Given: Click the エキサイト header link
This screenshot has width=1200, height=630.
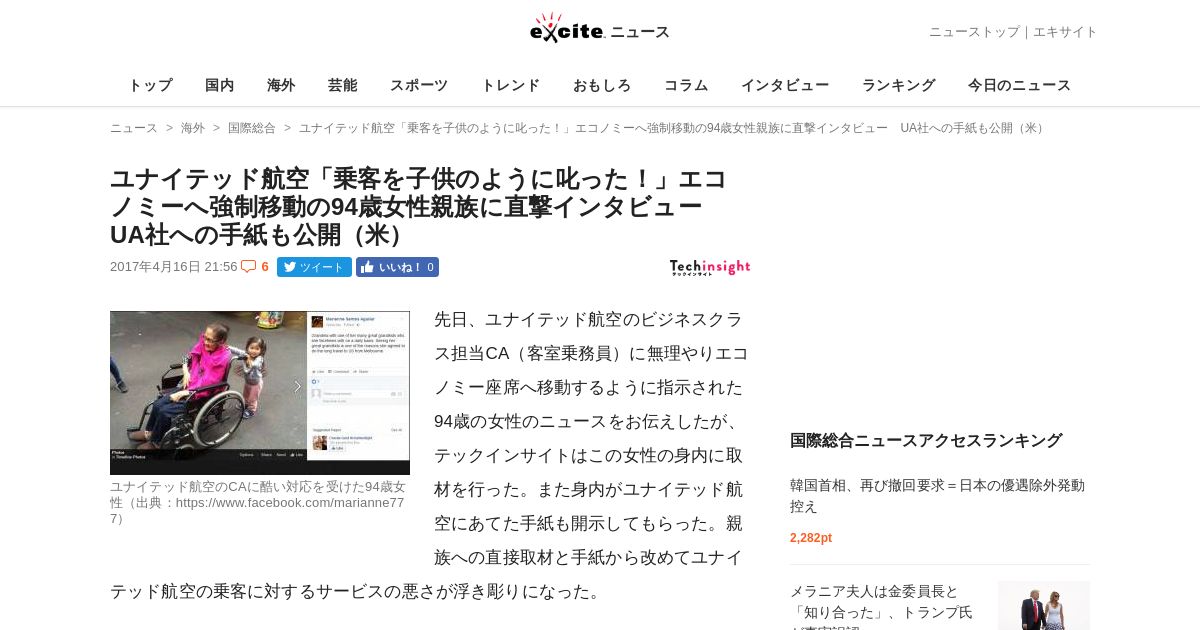Looking at the screenshot, I should 1065,32.
